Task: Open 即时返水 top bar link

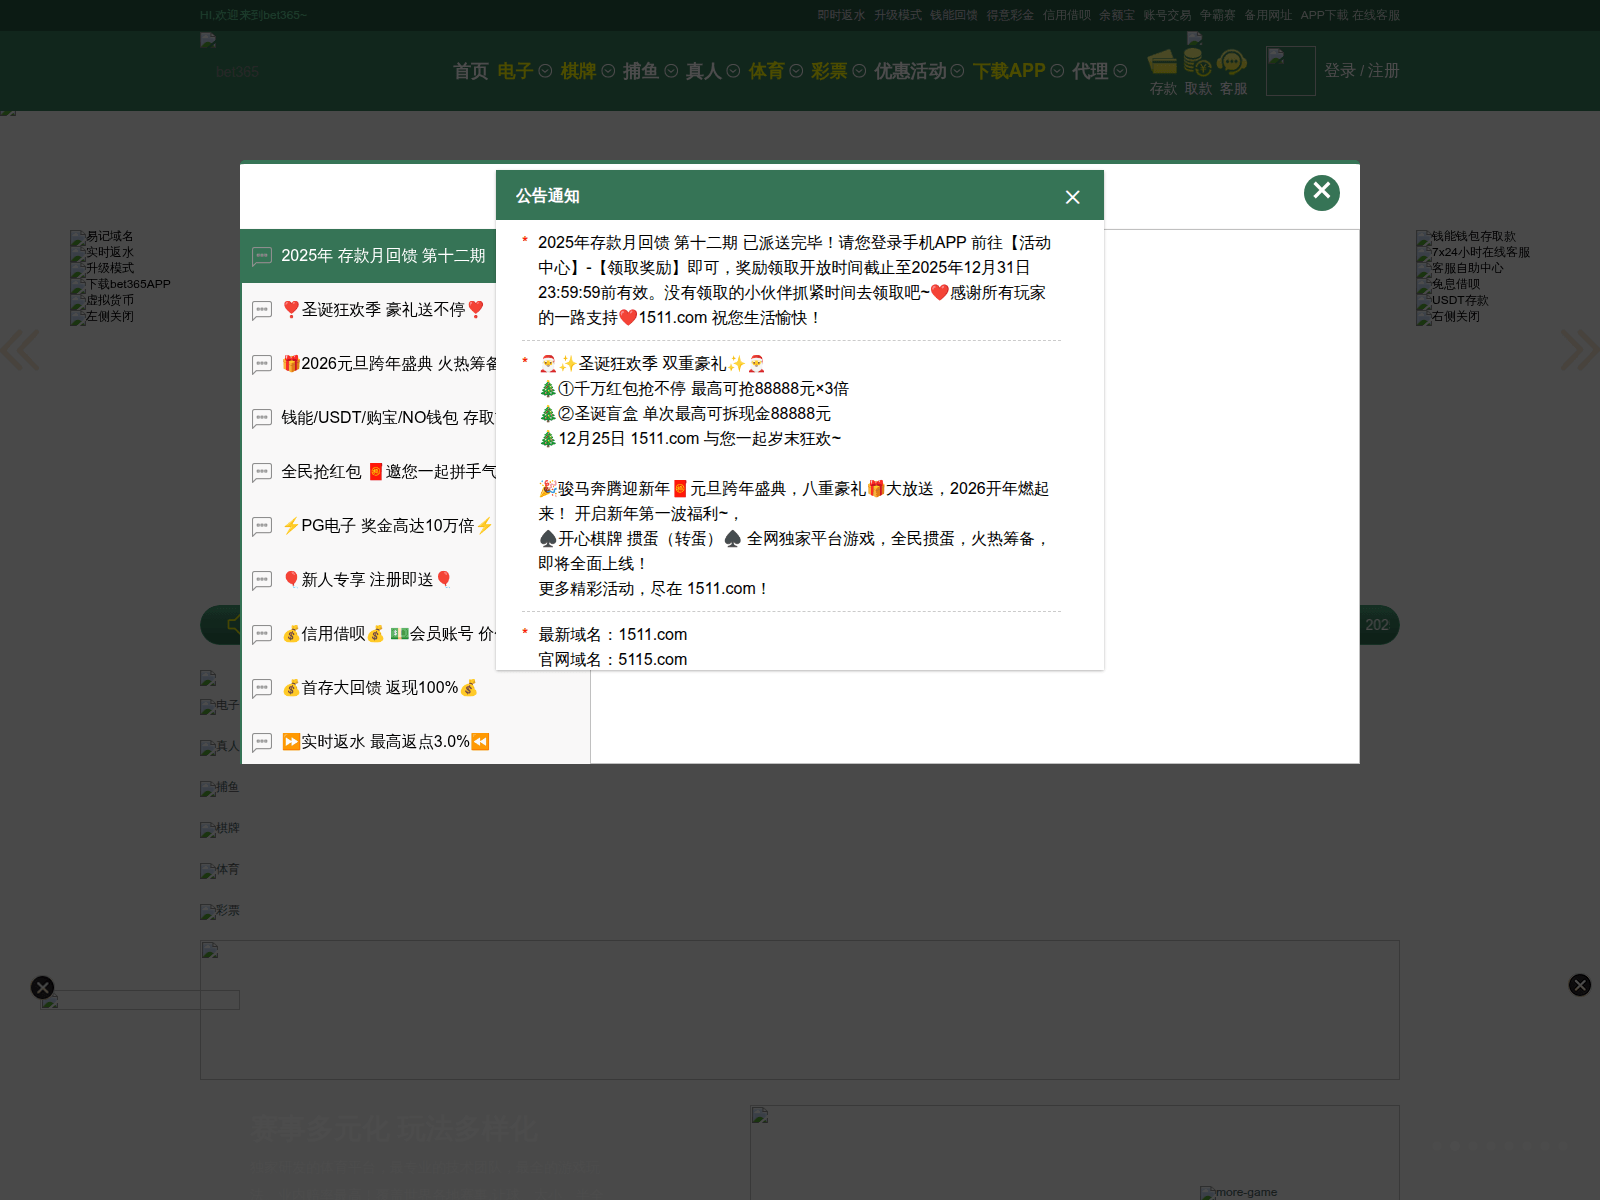Action: (841, 15)
